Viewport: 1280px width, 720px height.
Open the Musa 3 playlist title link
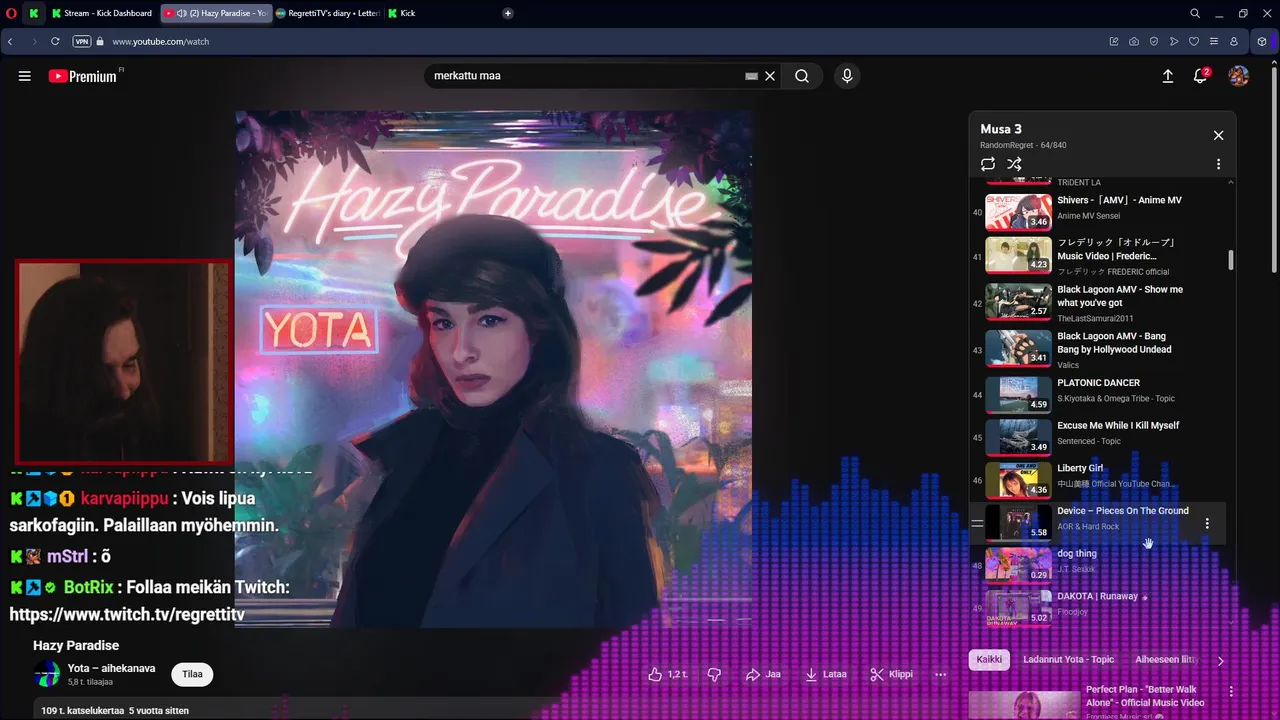coord(1001,129)
